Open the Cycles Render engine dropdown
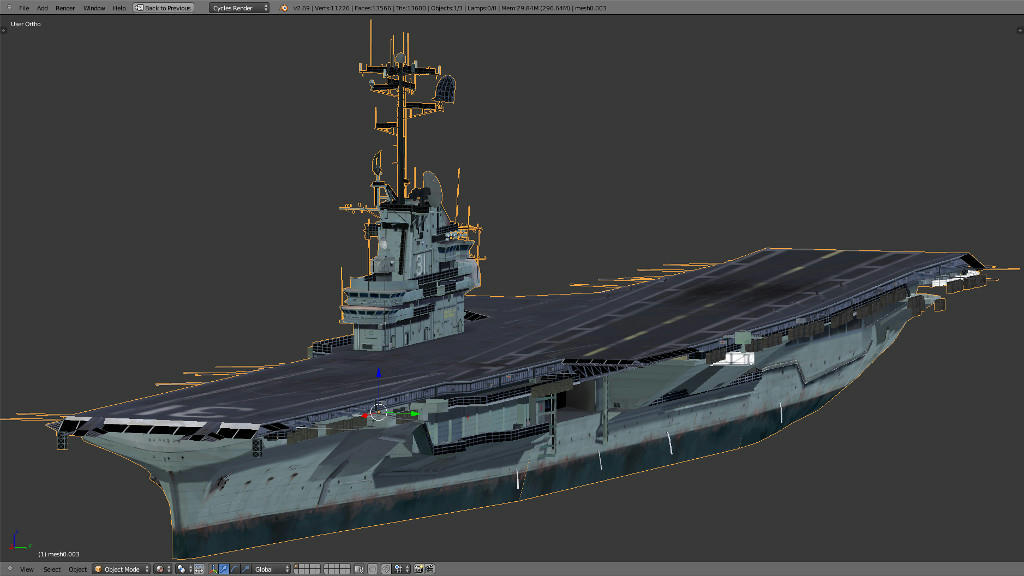1024x576 pixels. coord(239,8)
